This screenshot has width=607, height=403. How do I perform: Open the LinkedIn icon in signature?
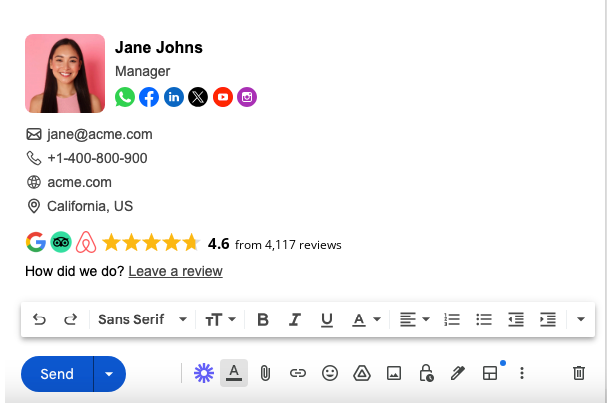[x=174, y=97]
